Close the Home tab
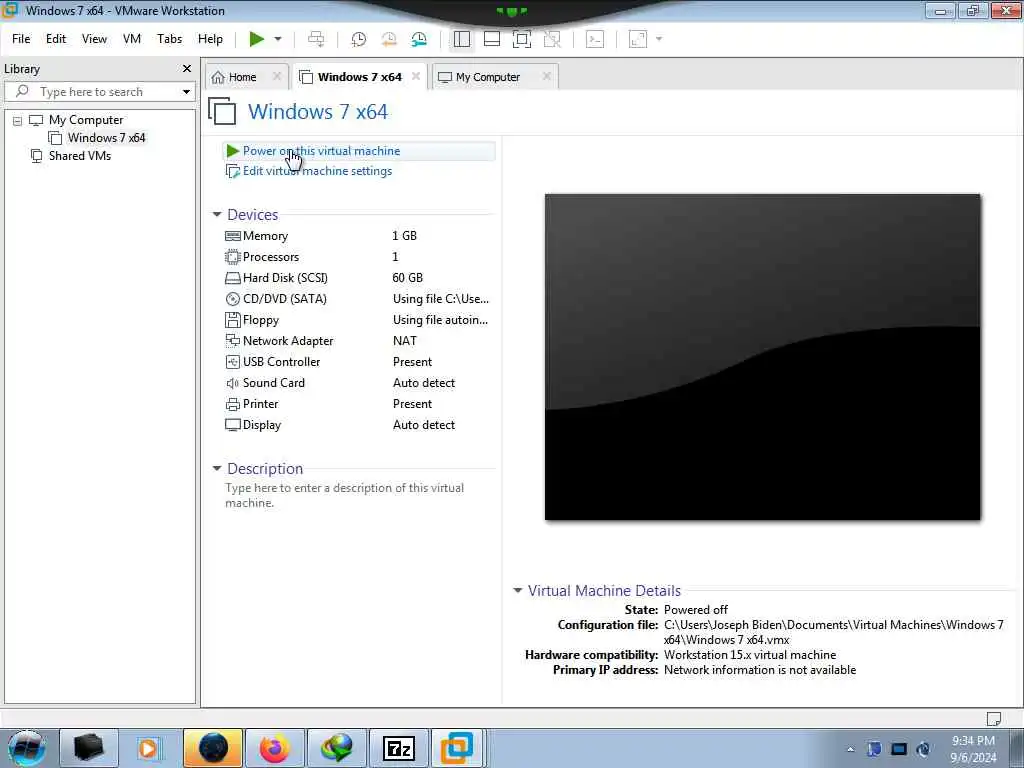The image size is (1024, 768). coord(276,76)
